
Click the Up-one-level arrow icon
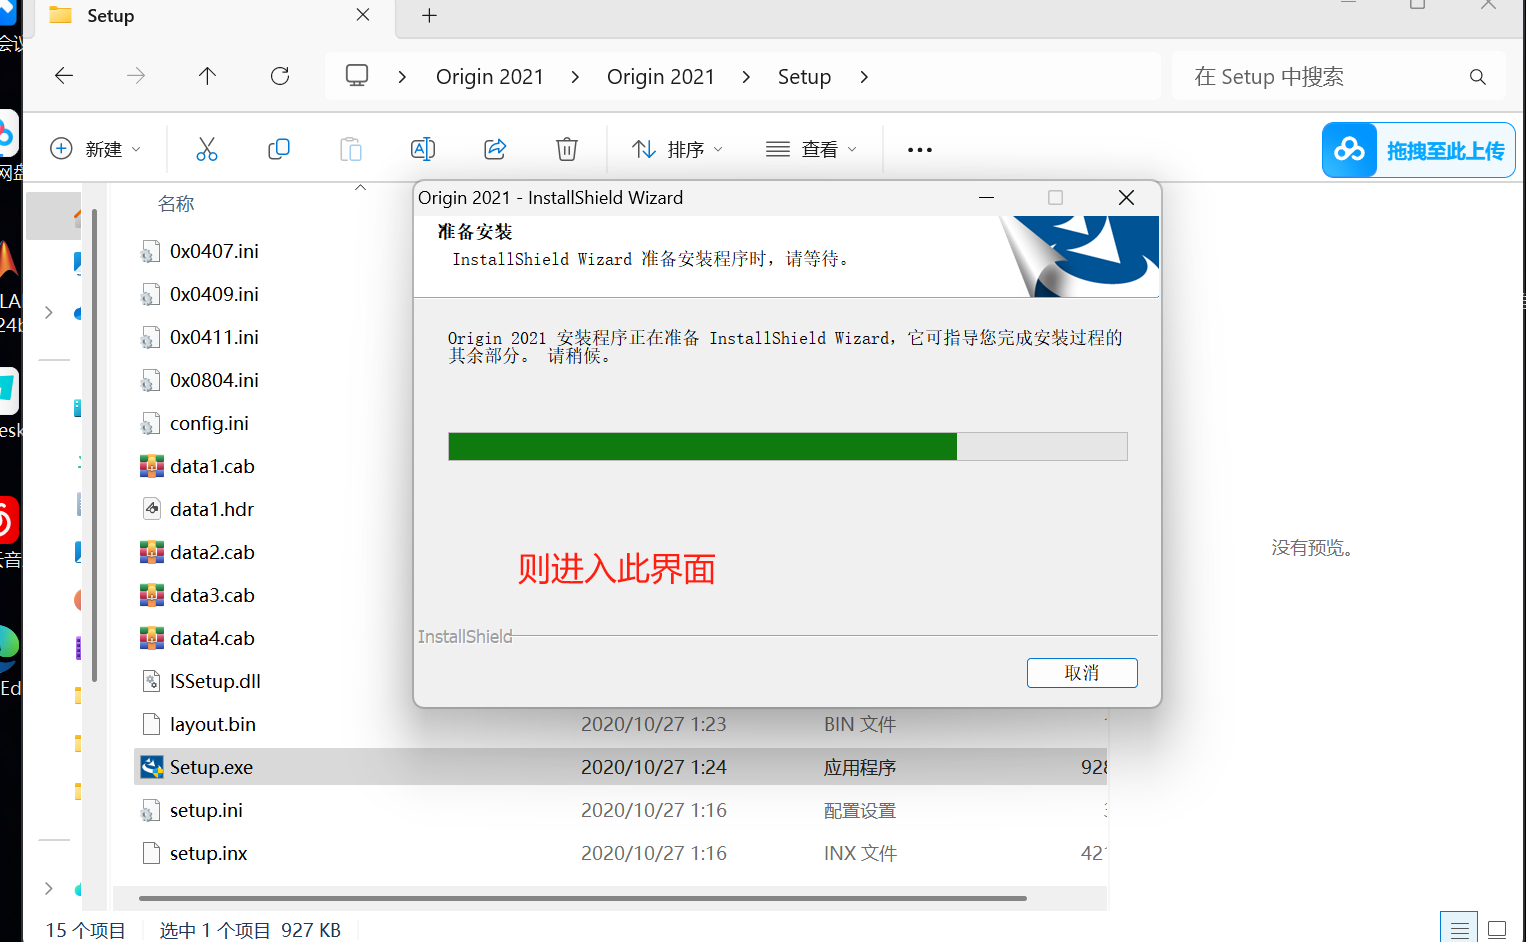click(x=207, y=75)
